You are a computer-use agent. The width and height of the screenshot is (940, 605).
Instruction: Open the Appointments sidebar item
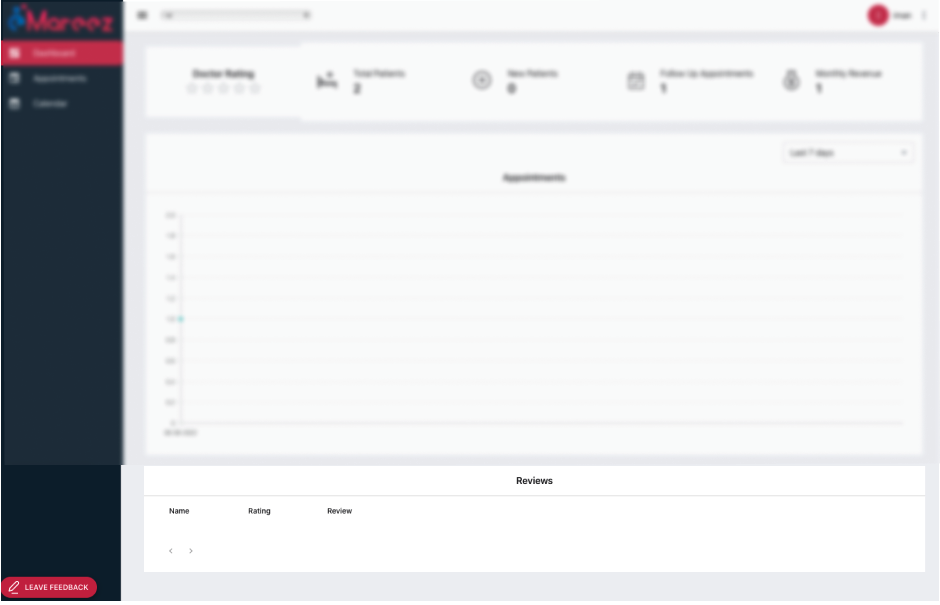click(x=62, y=79)
